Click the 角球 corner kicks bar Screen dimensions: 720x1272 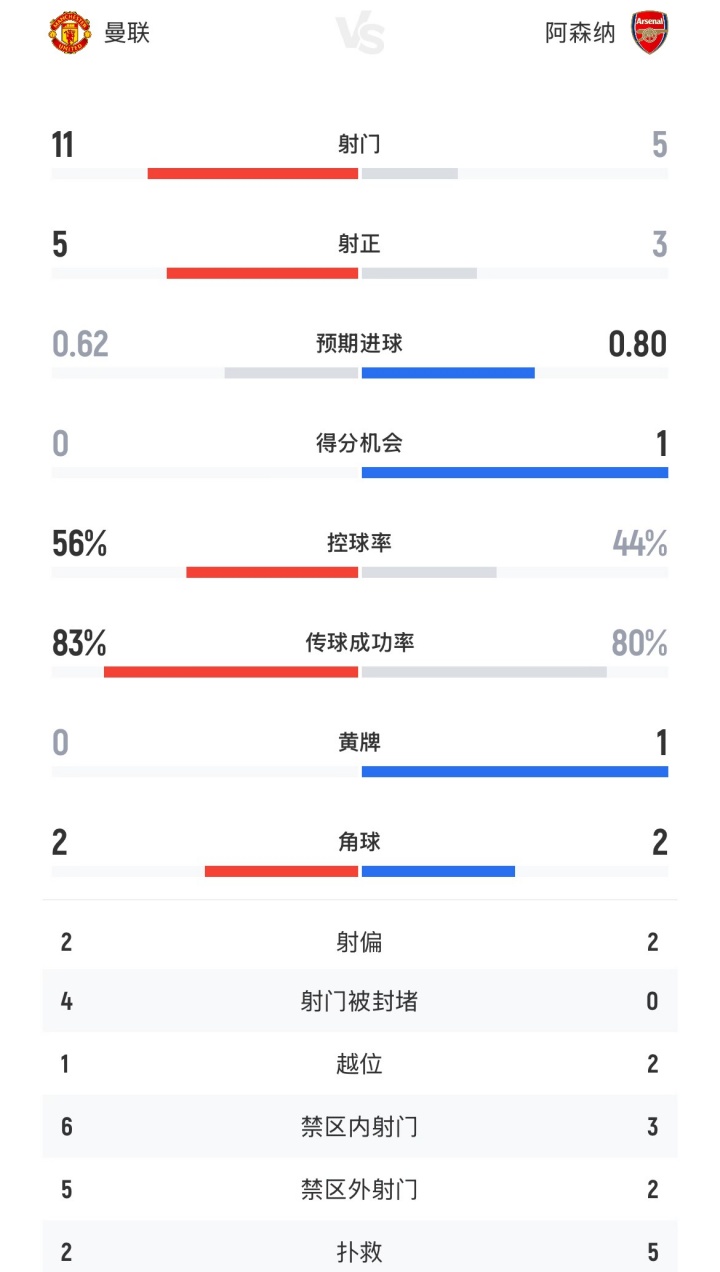pos(360,870)
